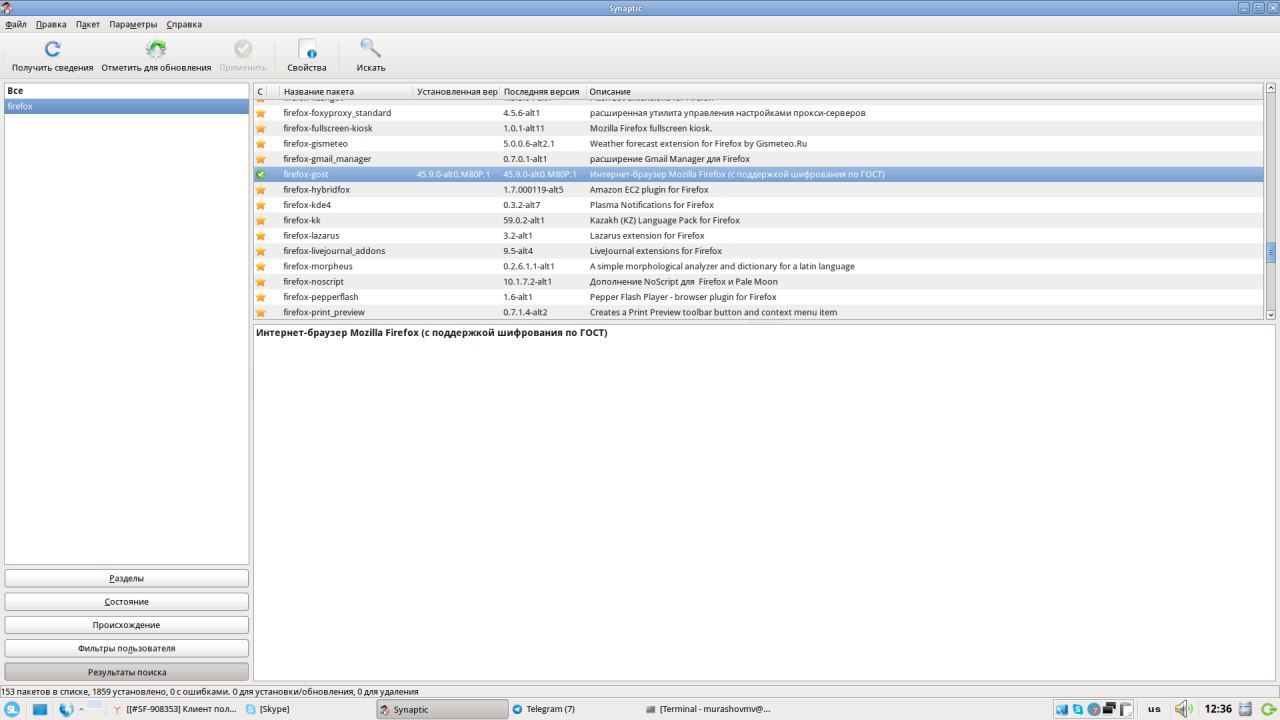Viewport: 1280px width, 720px height.
Task: Click the keyboard layout 'us' indicator
Action: point(1154,709)
